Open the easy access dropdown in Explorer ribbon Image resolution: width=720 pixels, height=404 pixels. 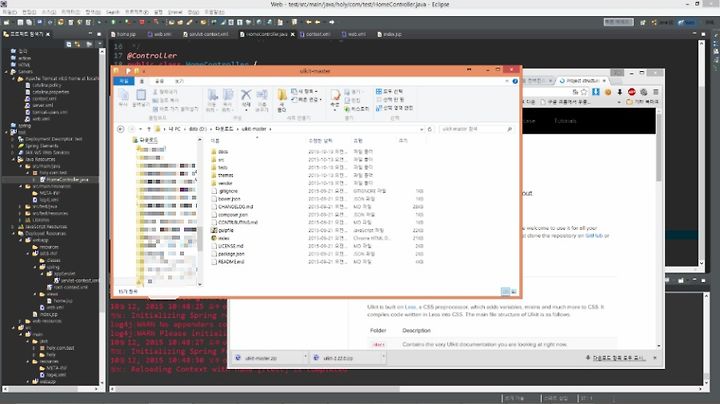click(306, 100)
